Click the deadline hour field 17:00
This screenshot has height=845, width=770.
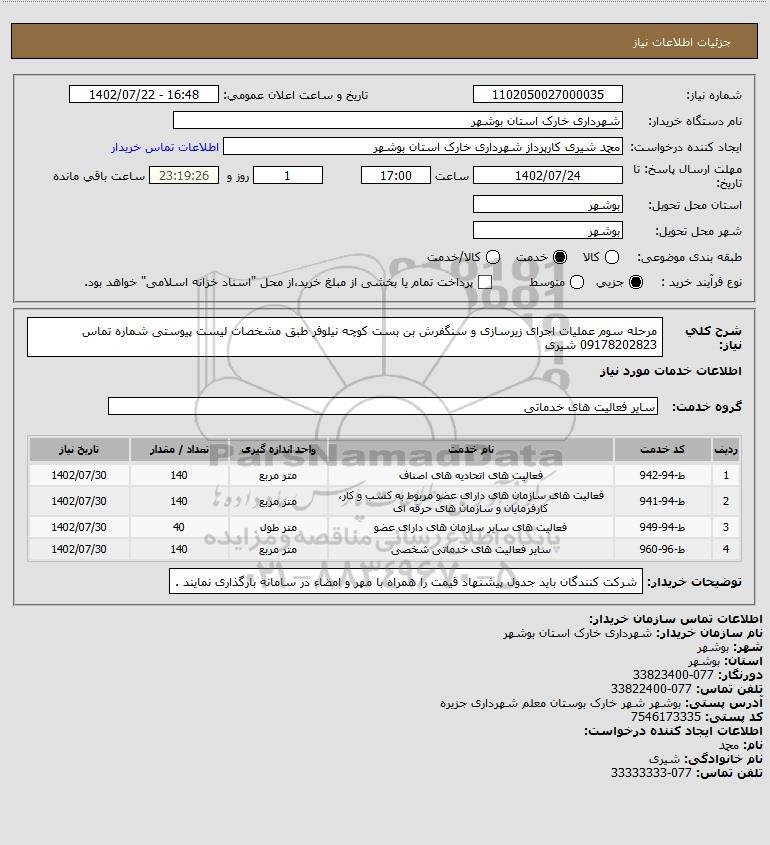[396, 175]
